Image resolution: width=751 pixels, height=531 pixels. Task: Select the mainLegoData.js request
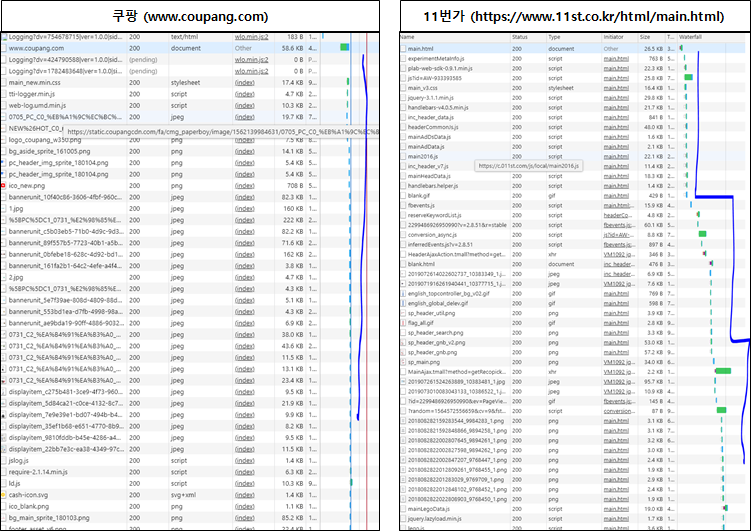[573, 508]
